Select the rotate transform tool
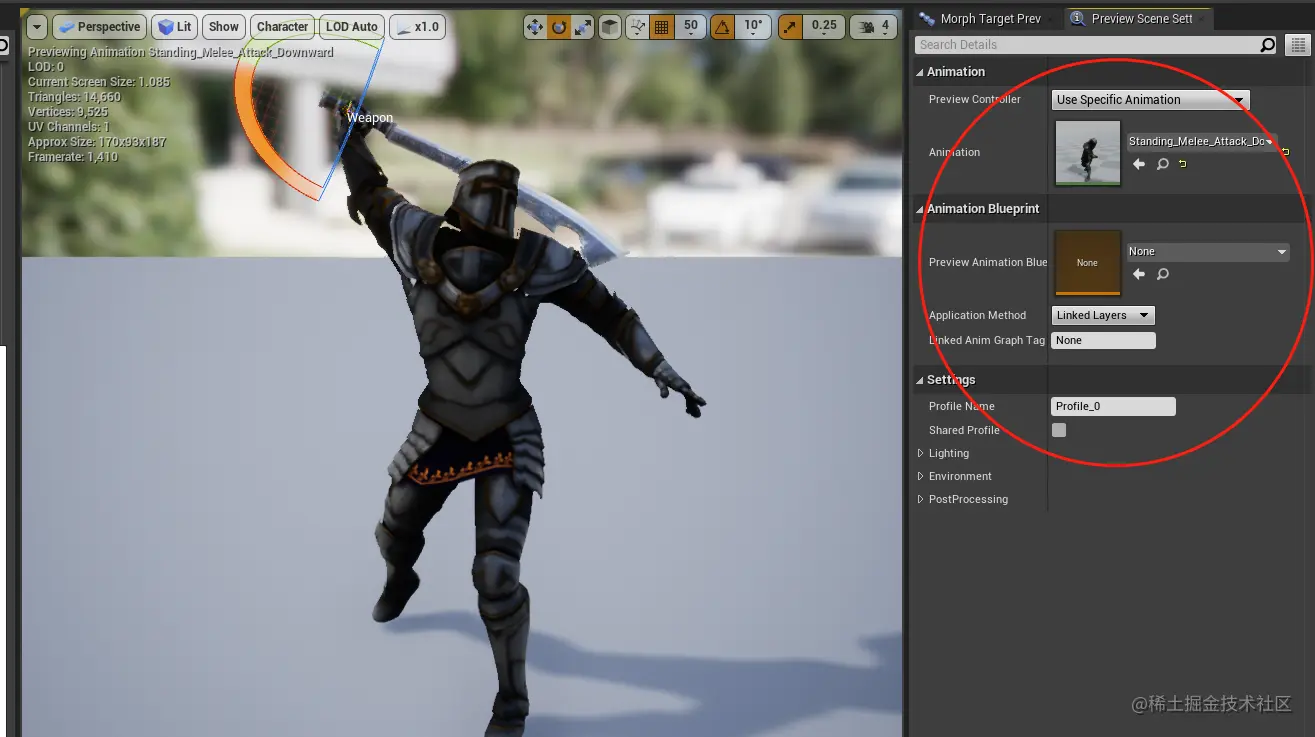The width and height of the screenshot is (1315, 737). tap(559, 27)
